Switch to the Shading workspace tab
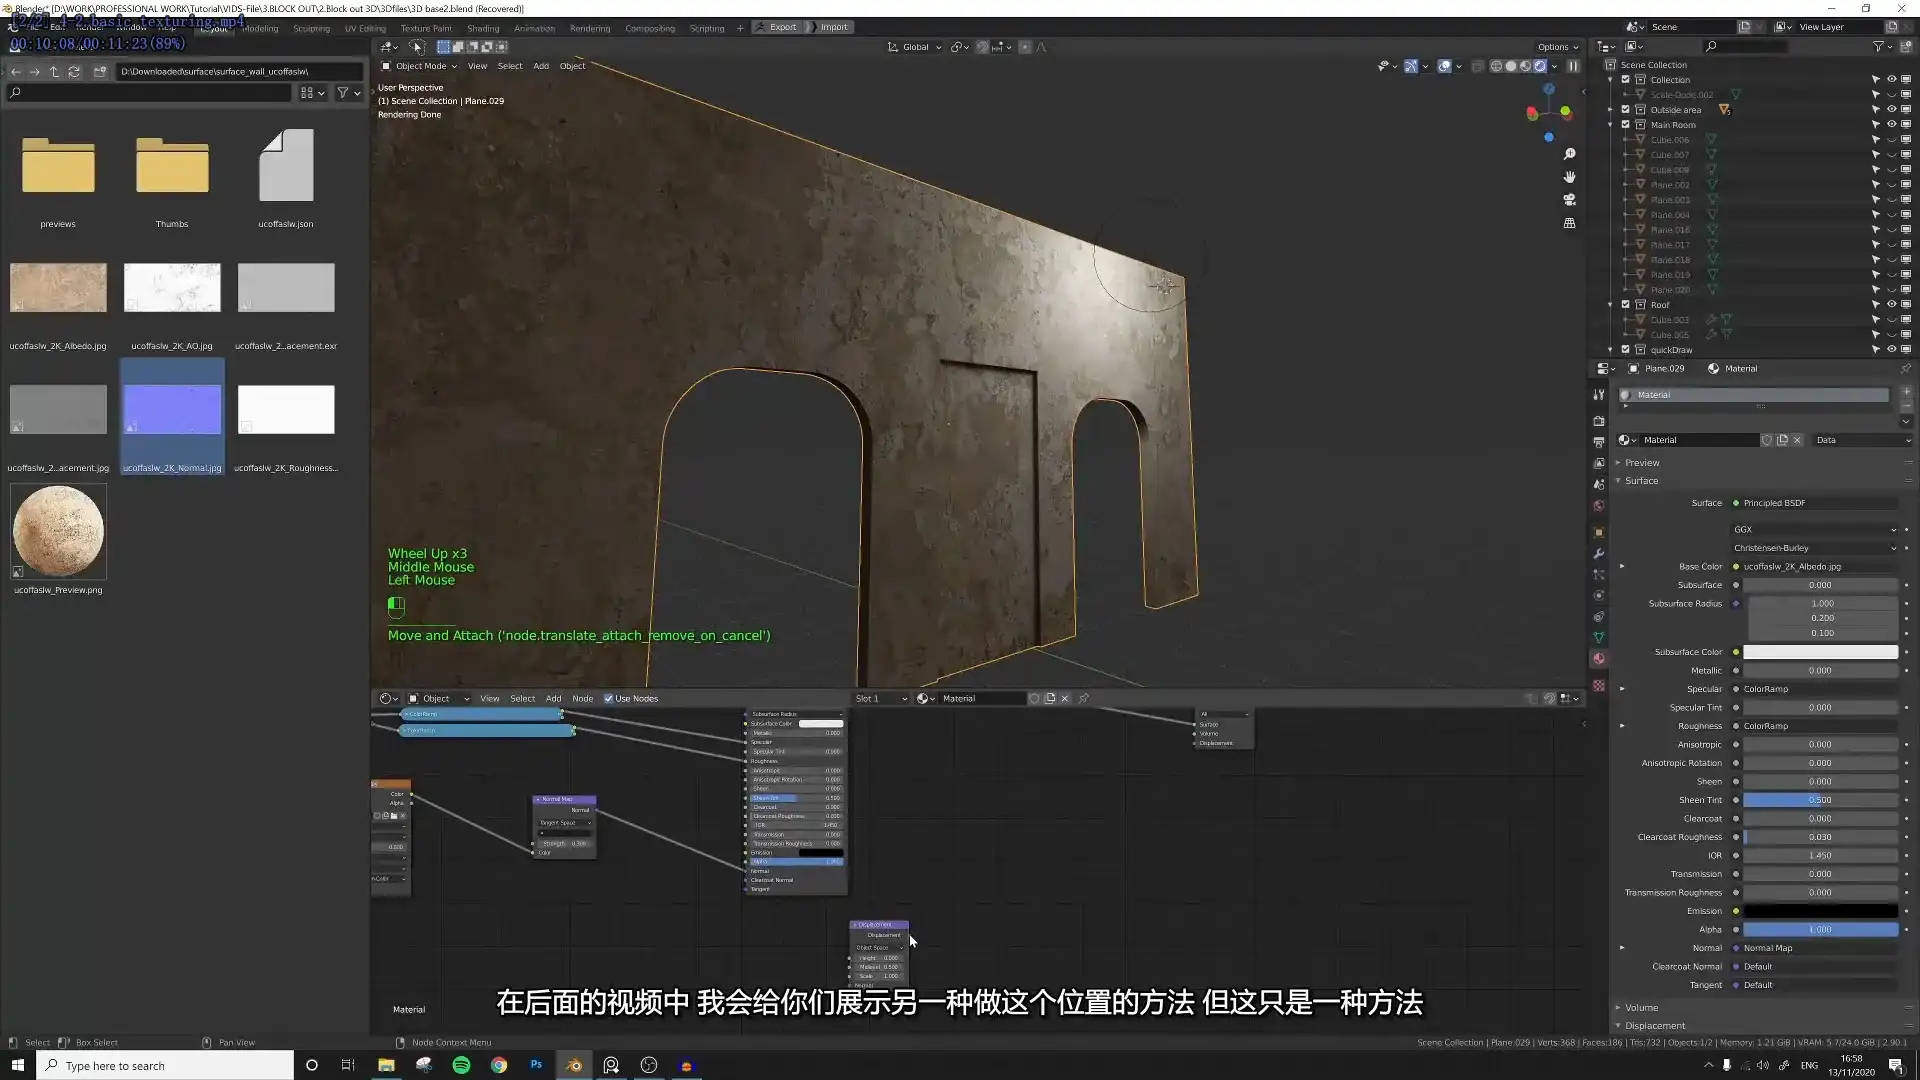1920x1080 pixels. coord(483,27)
